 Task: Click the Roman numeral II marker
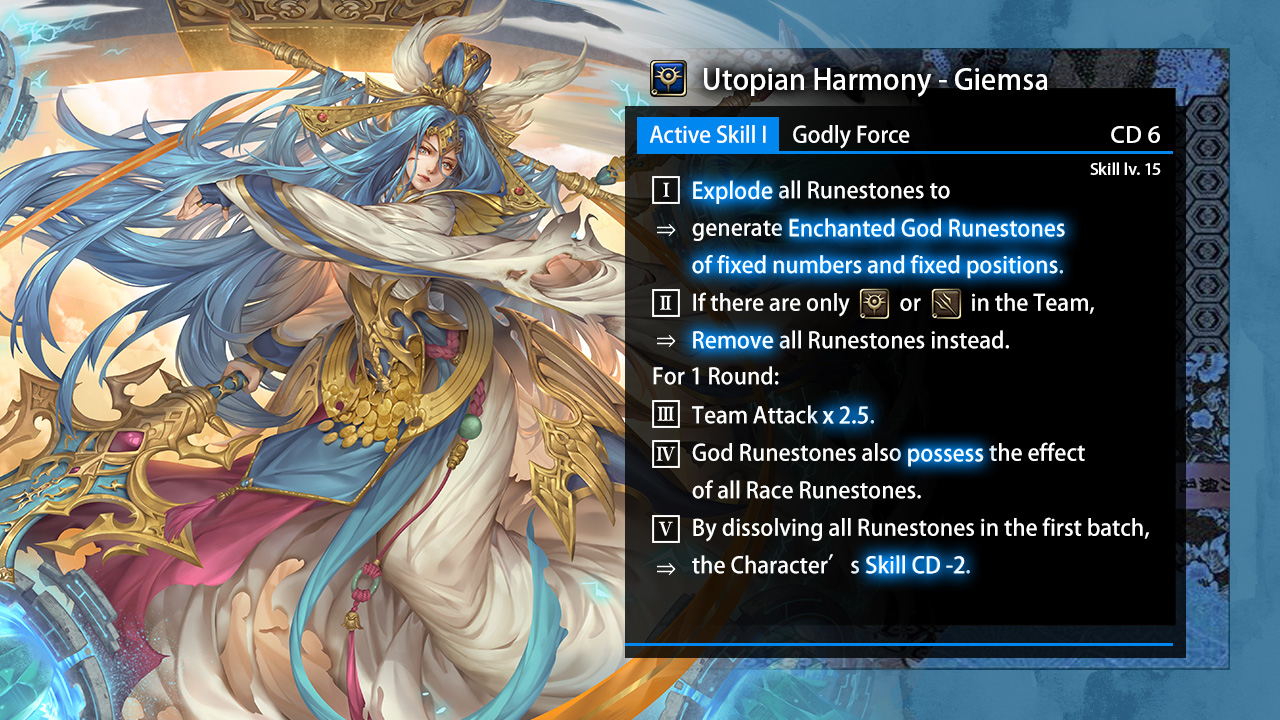coord(666,303)
